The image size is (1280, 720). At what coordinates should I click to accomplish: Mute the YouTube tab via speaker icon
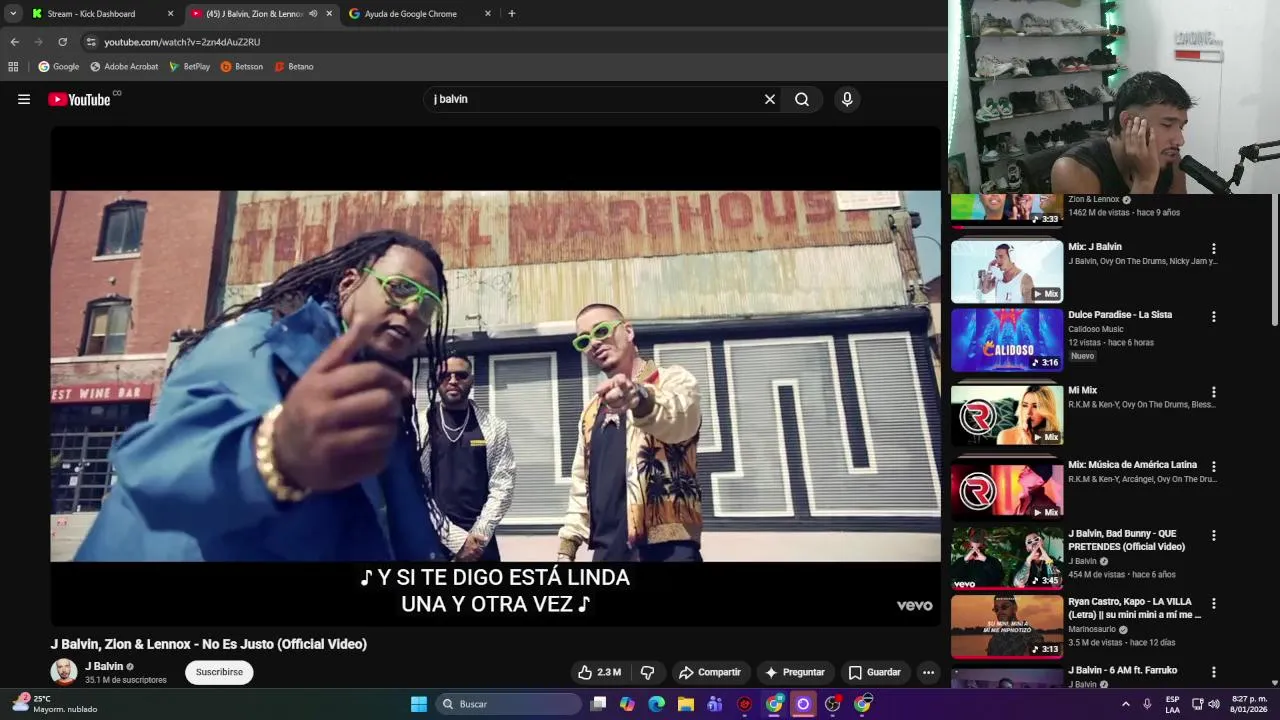(313, 14)
